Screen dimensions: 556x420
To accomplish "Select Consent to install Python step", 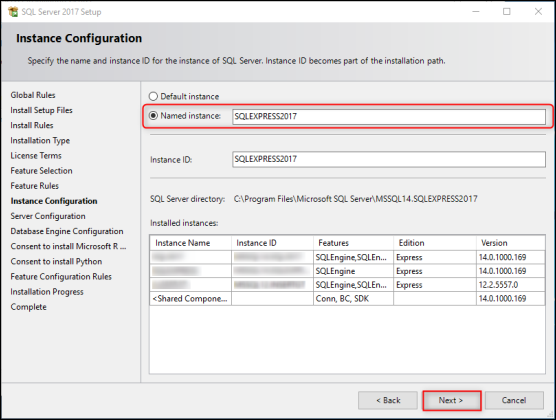I will pyautogui.click(x=56, y=261).
